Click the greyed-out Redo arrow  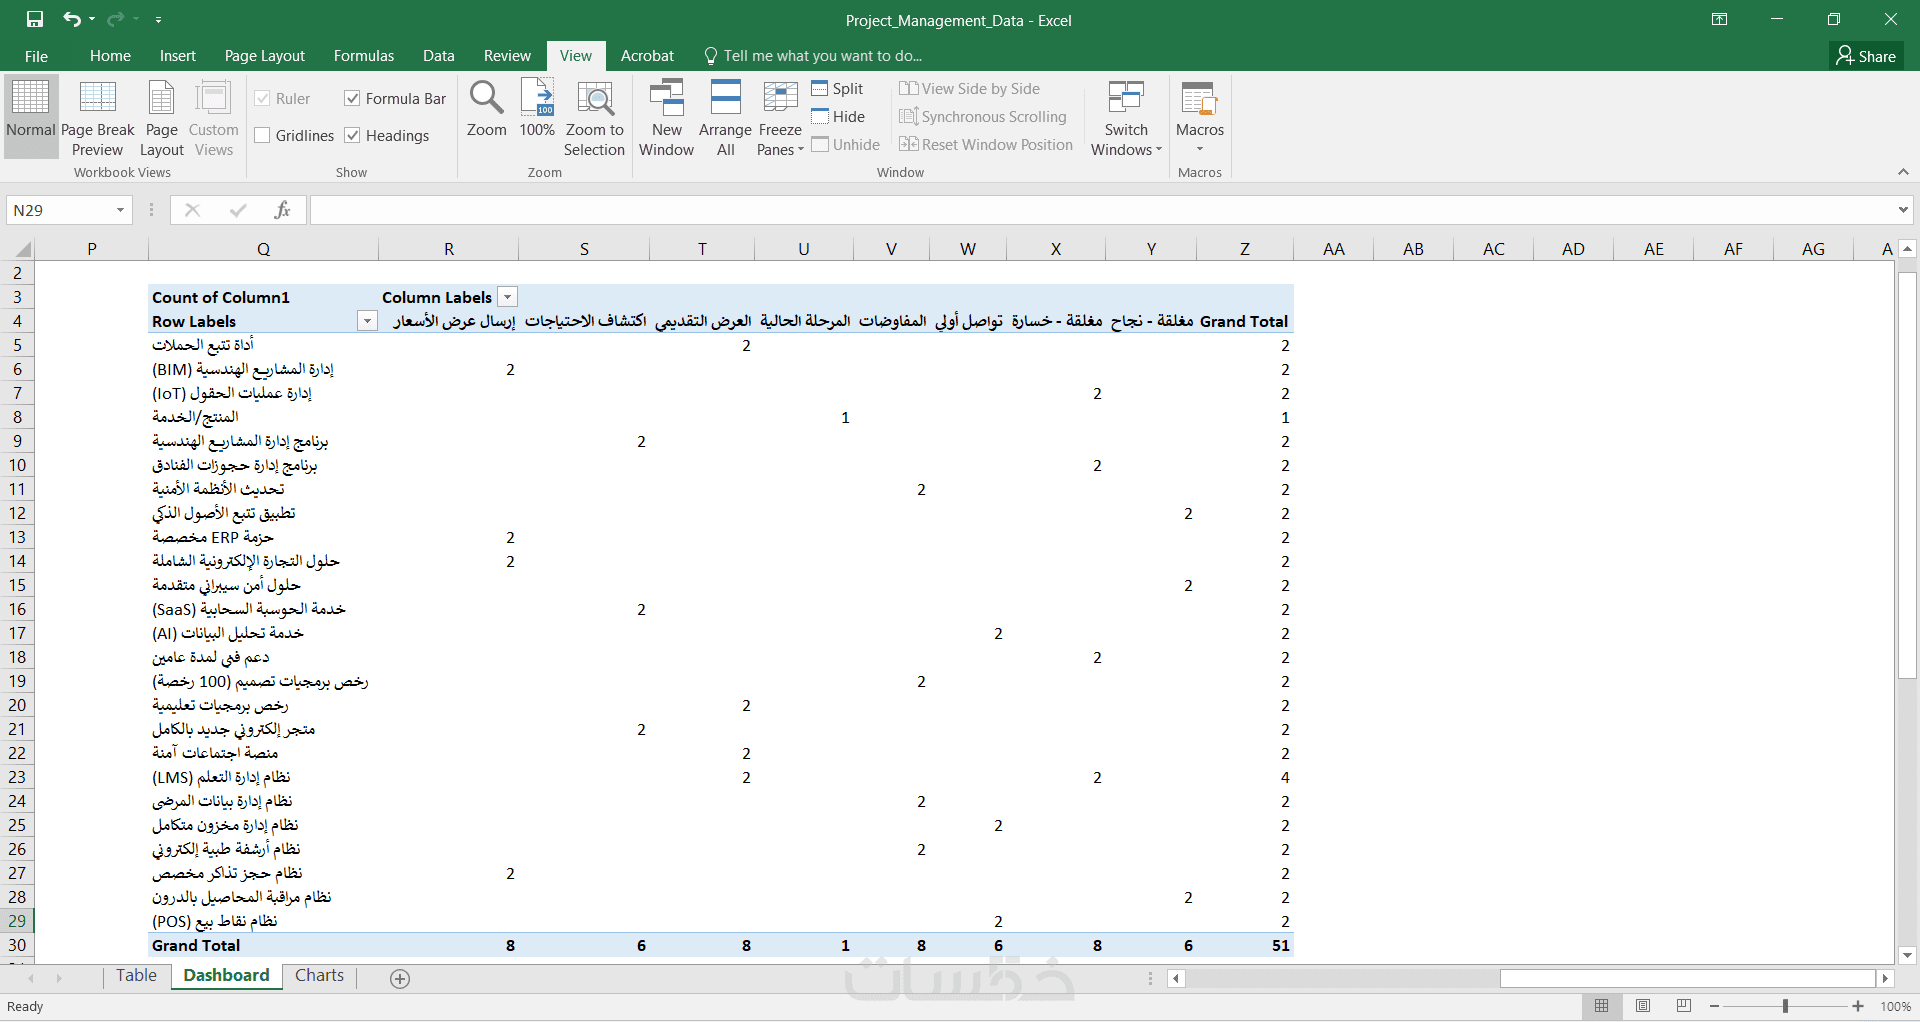tap(116, 19)
